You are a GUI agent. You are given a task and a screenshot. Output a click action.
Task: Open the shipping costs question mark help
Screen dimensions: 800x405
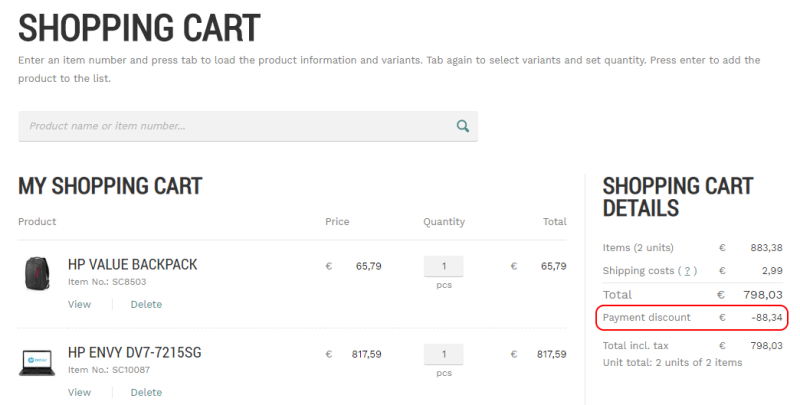pyautogui.click(x=687, y=271)
